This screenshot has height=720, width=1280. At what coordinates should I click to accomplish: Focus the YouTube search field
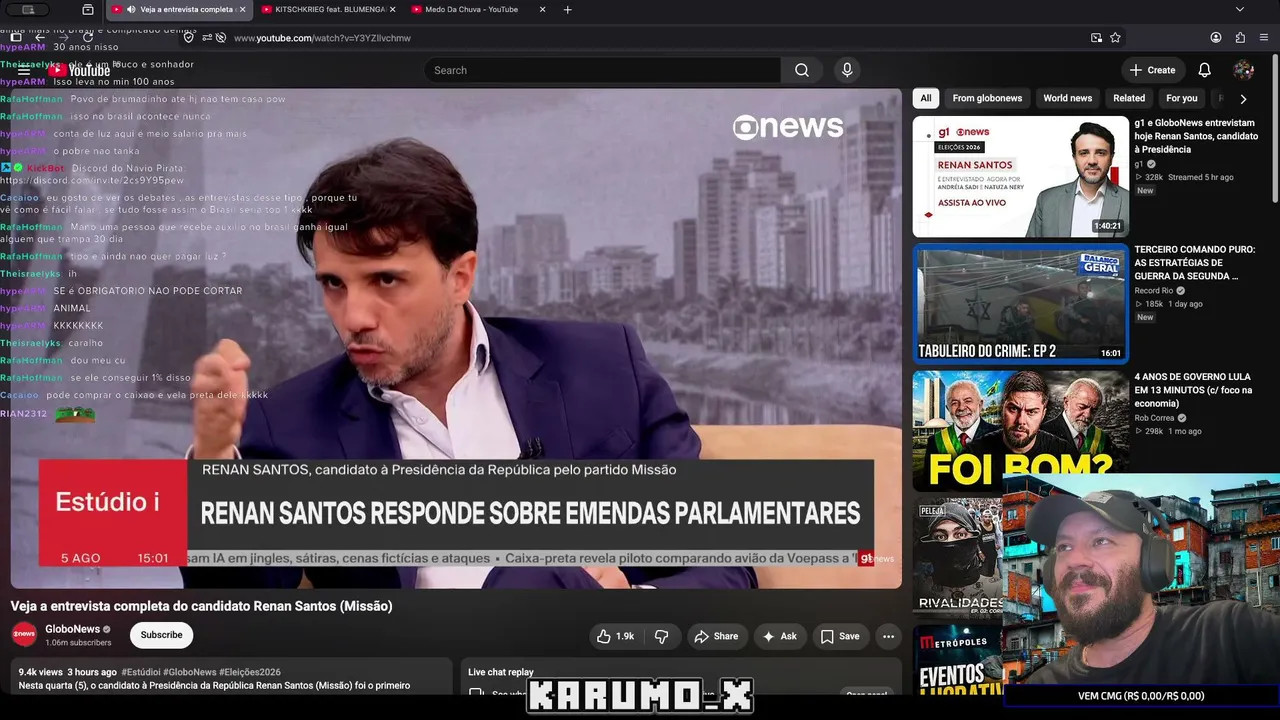point(603,70)
